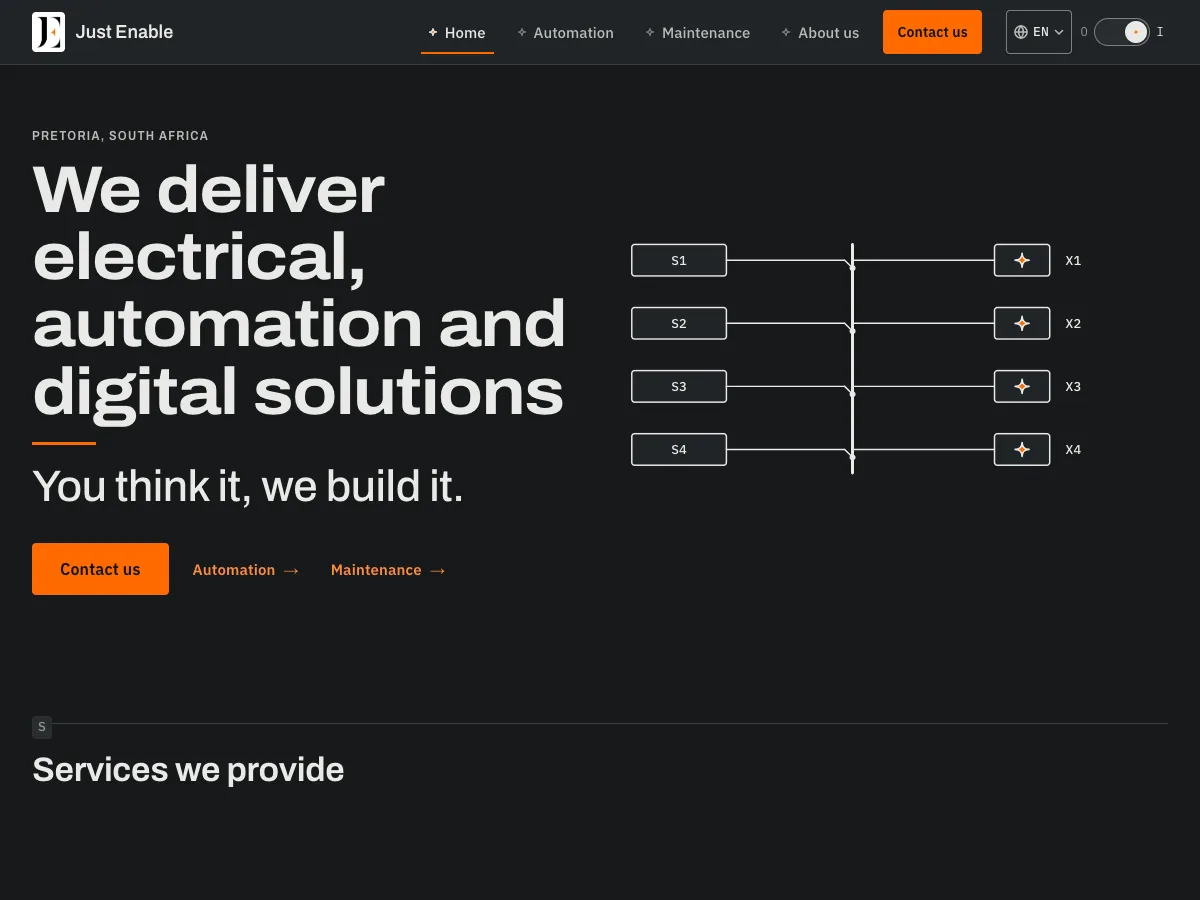The height and width of the screenshot is (900, 1200).
Task: Click the globe icon in language selector
Action: tap(1021, 32)
